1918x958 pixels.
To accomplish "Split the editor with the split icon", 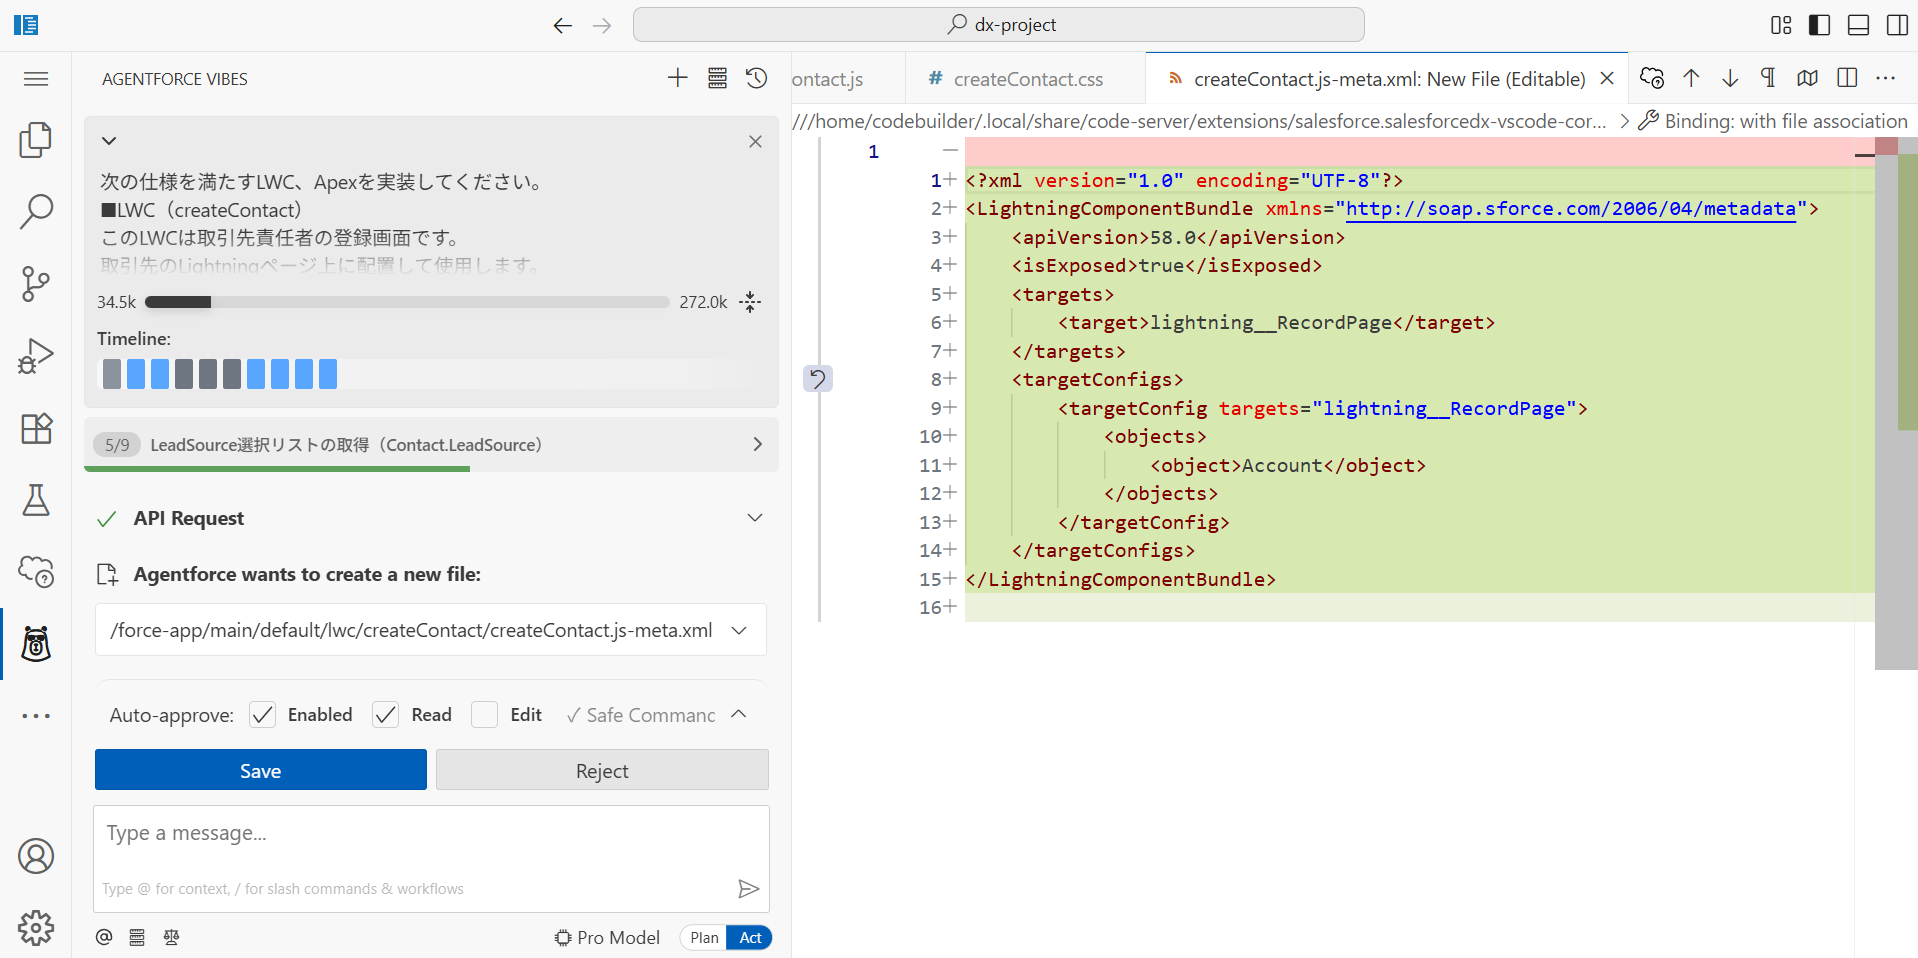I will click(1846, 77).
